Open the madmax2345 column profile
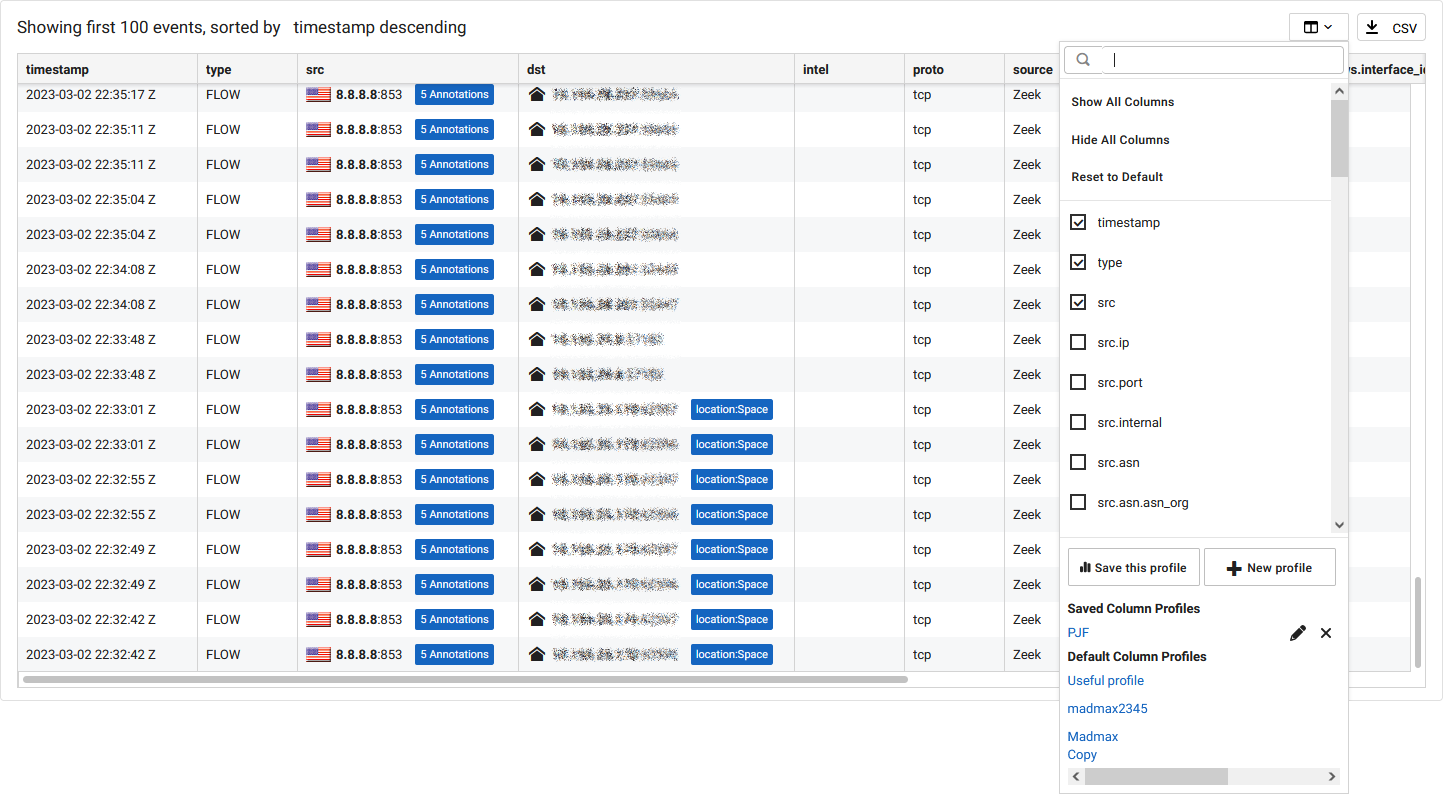1443x794 pixels. 1107,708
